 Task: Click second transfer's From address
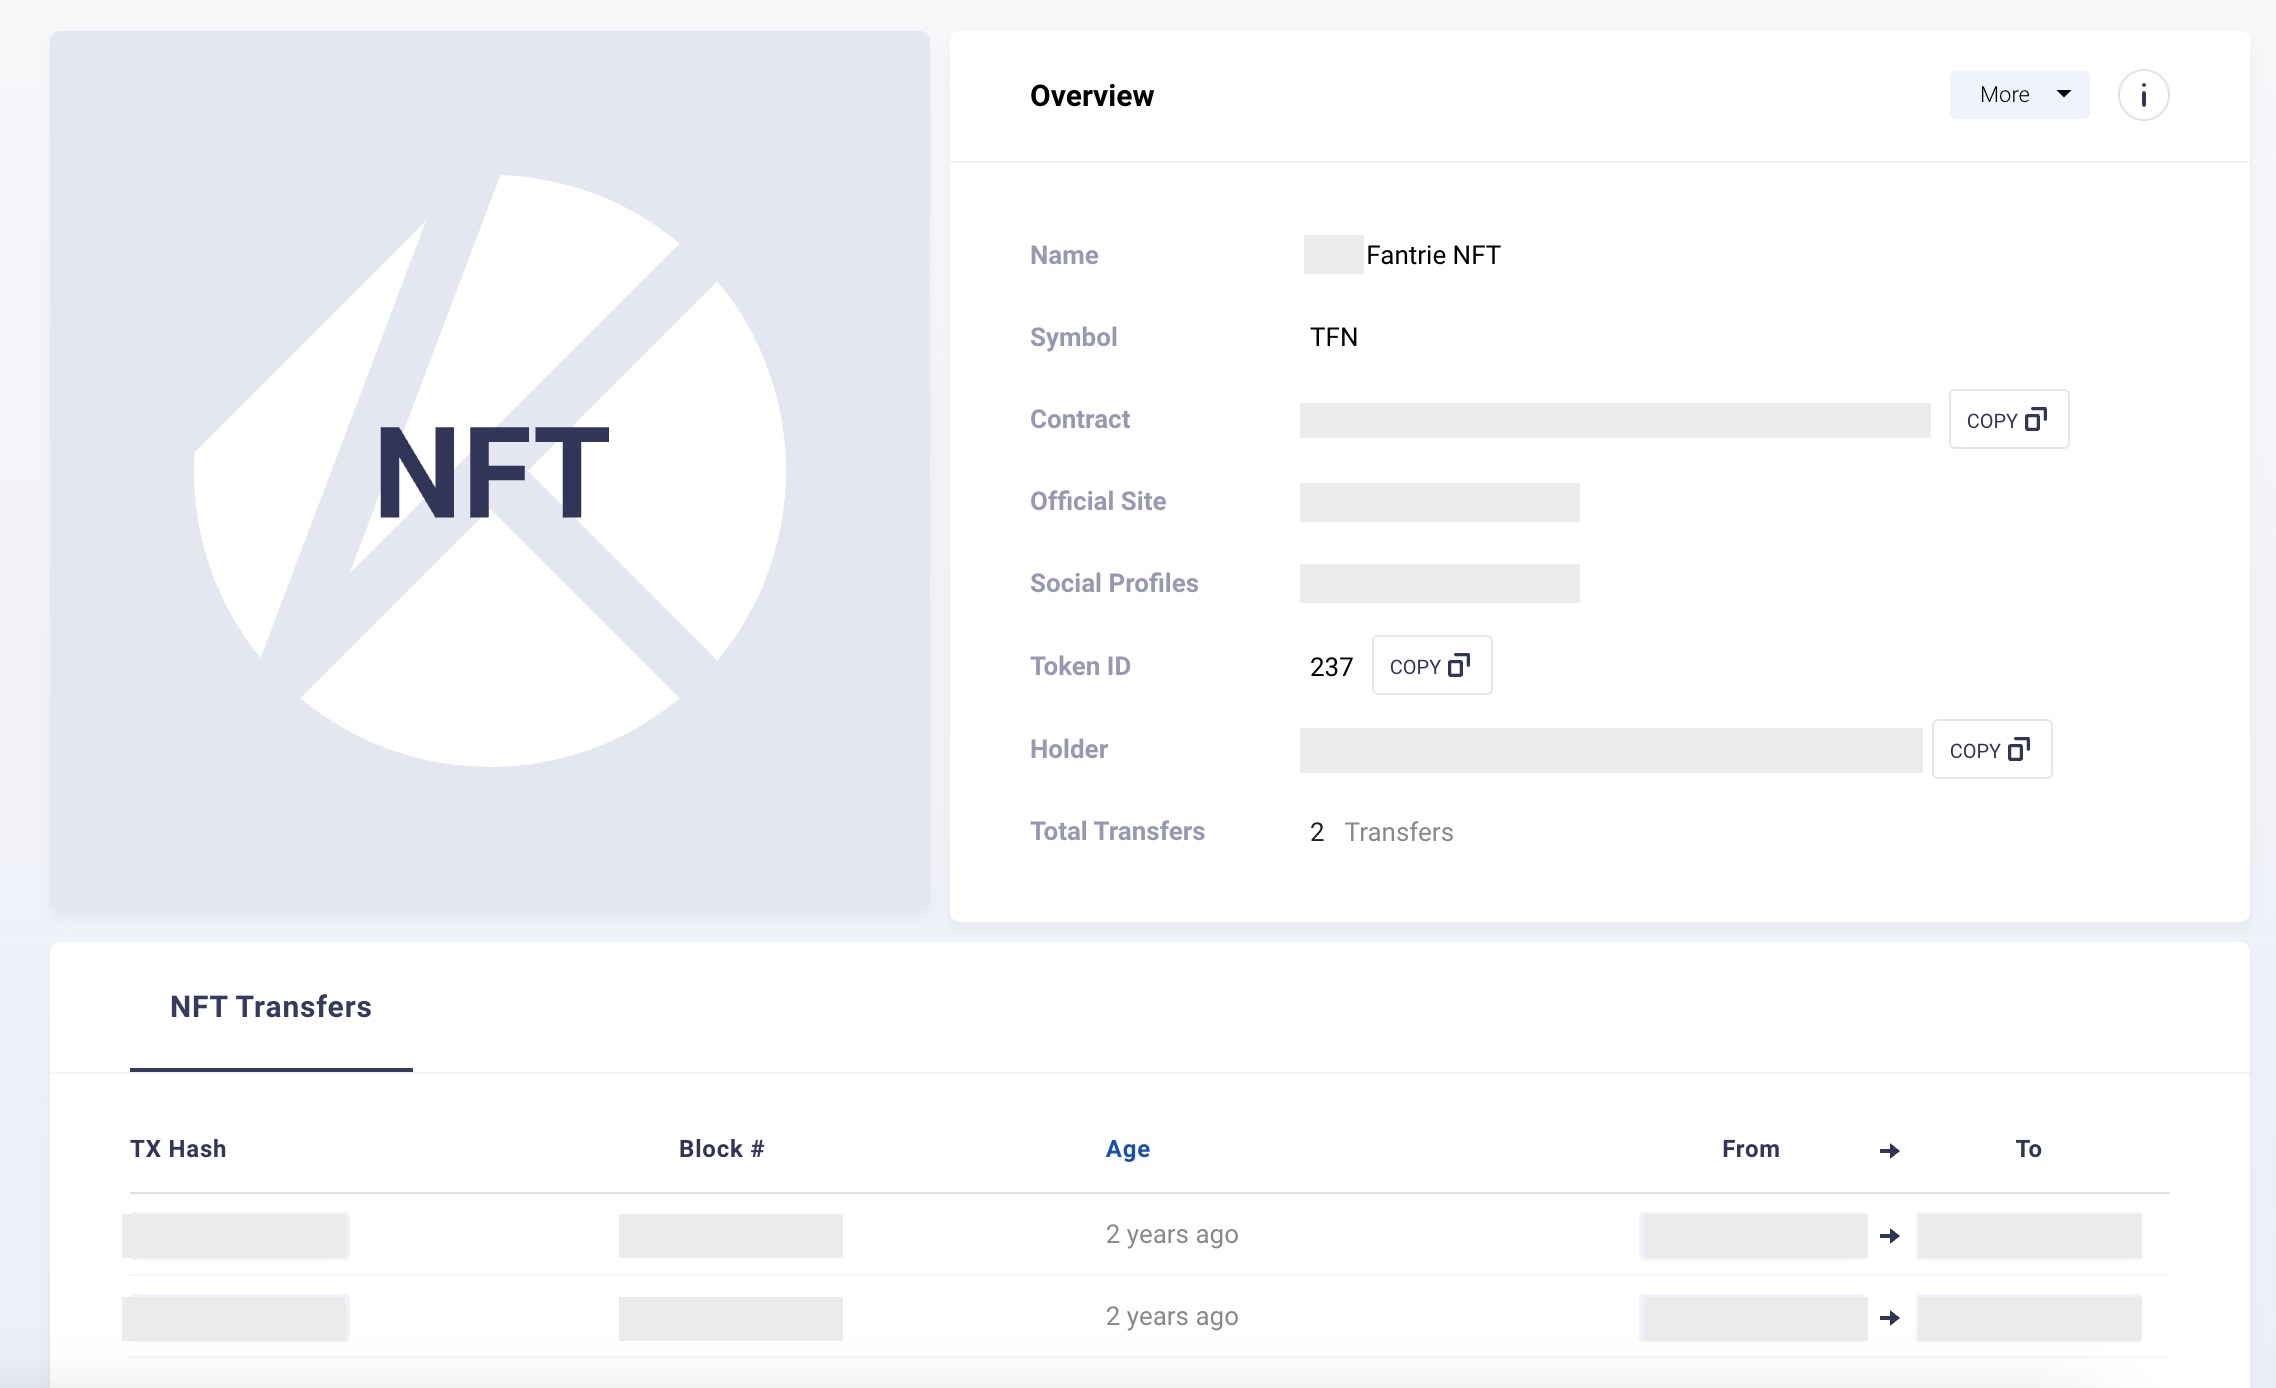1753,1318
